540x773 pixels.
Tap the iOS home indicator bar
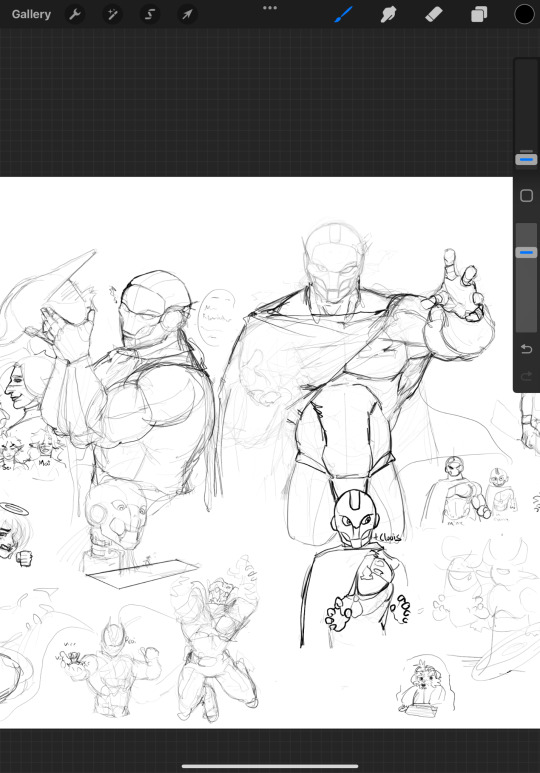tap(270, 766)
